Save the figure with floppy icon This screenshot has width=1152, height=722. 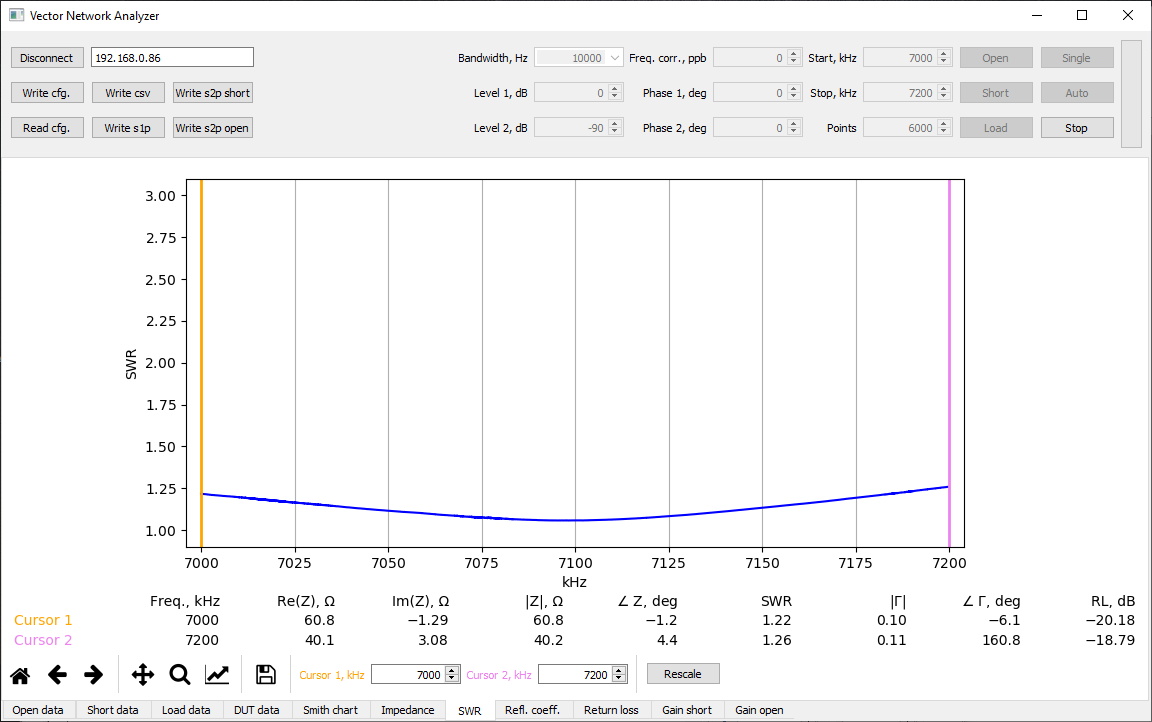point(266,675)
